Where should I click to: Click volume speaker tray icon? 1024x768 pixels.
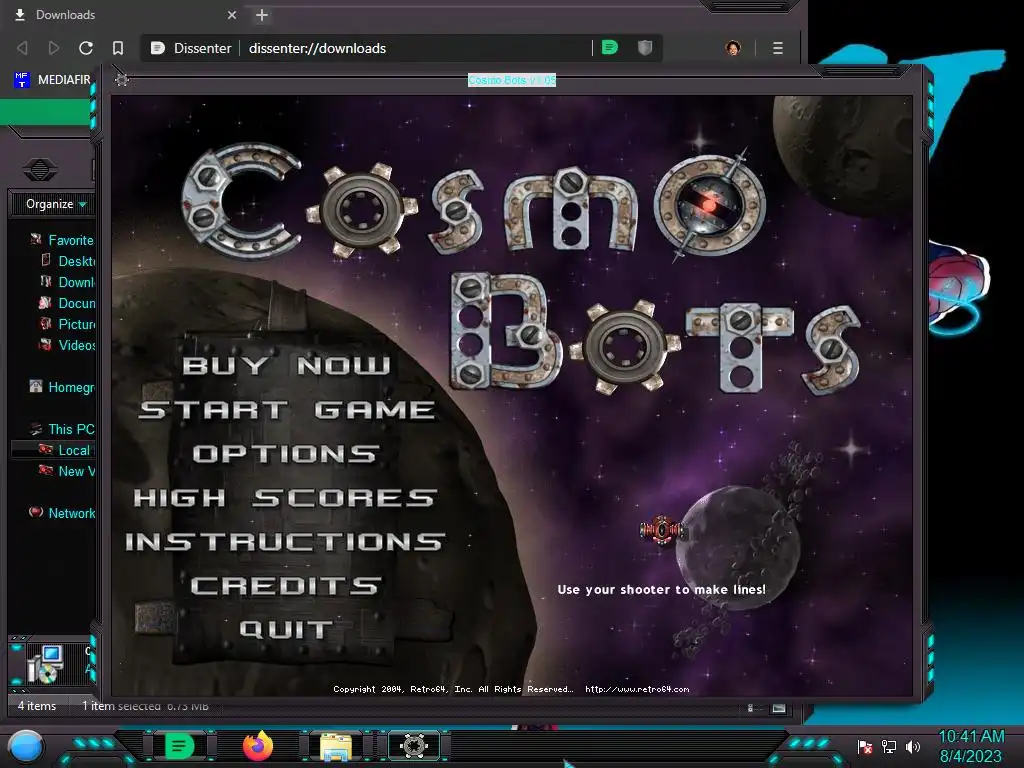(913, 746)
